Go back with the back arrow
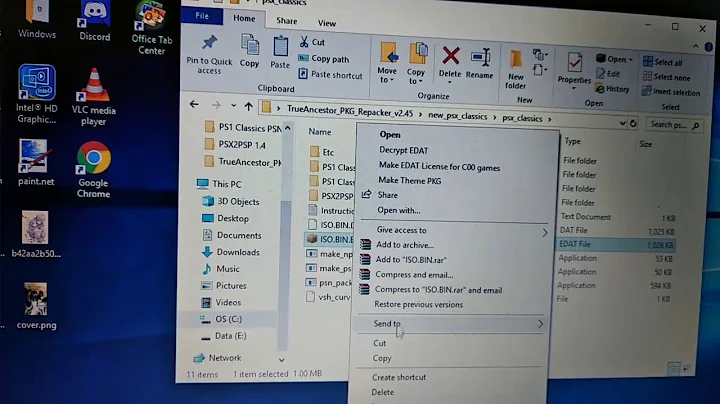 pyautogui.click(x=194, y=104)
